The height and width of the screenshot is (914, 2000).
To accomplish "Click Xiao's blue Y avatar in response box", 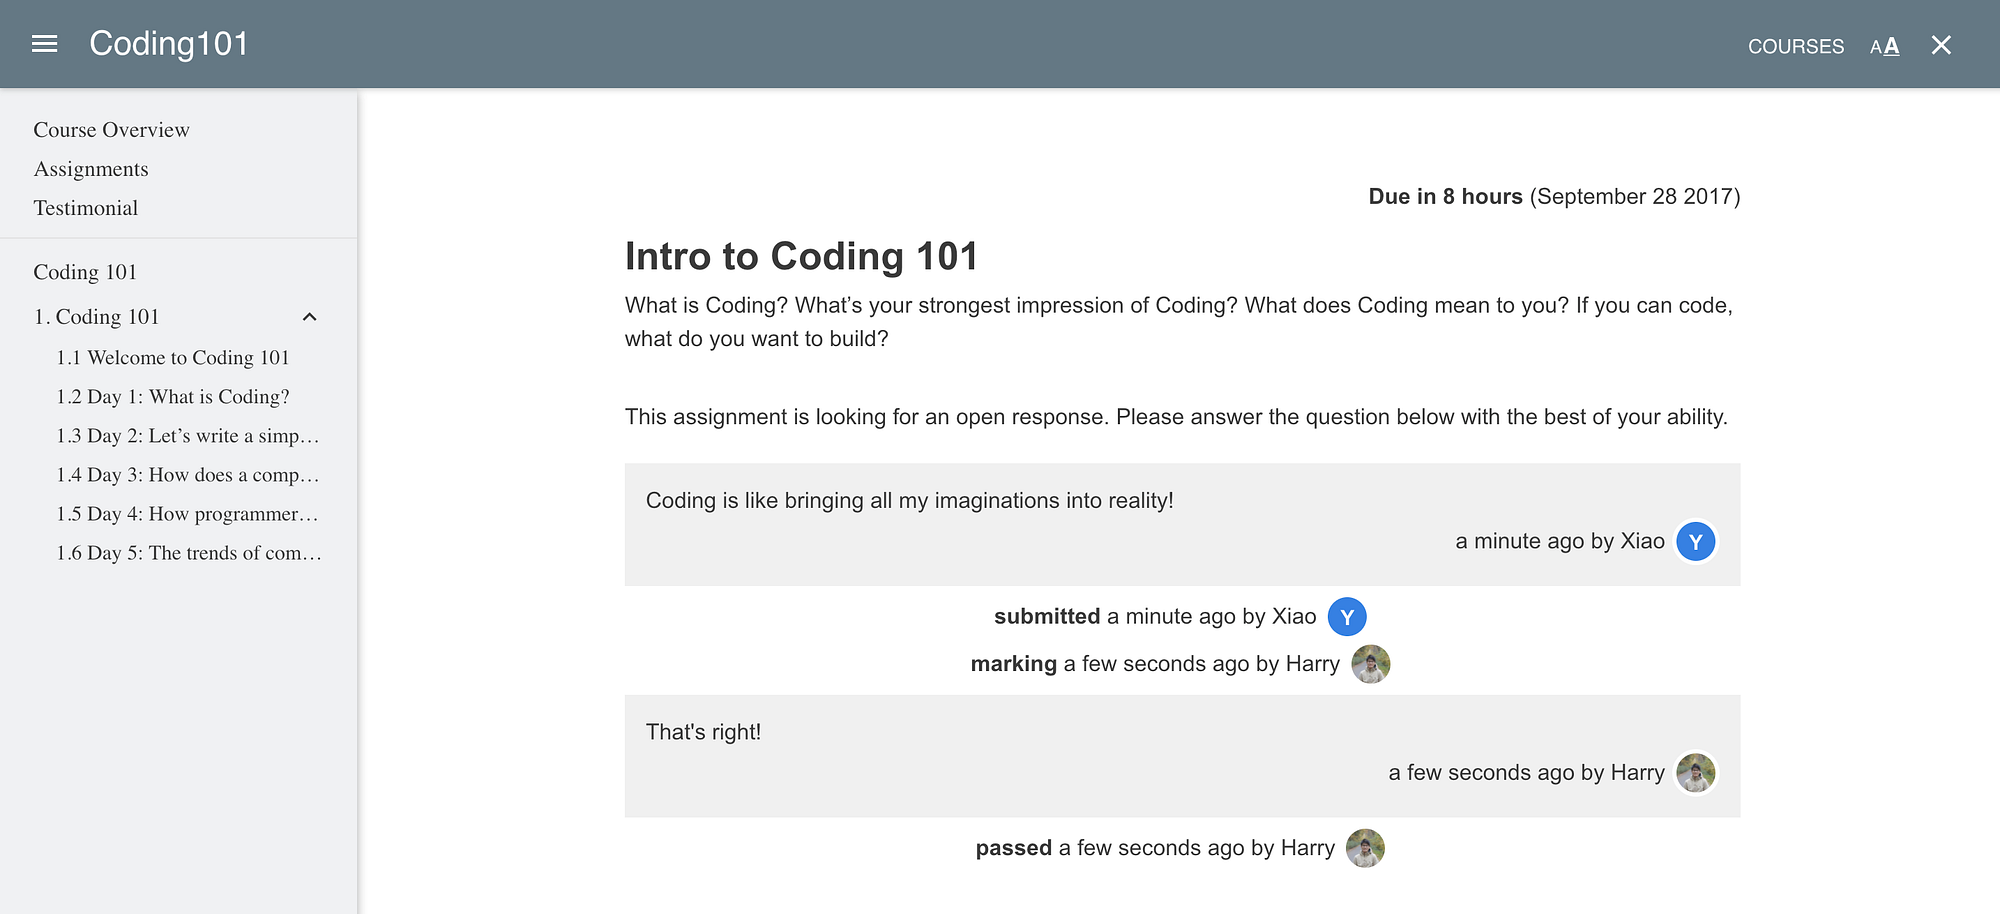I will tap(1695, 542).
